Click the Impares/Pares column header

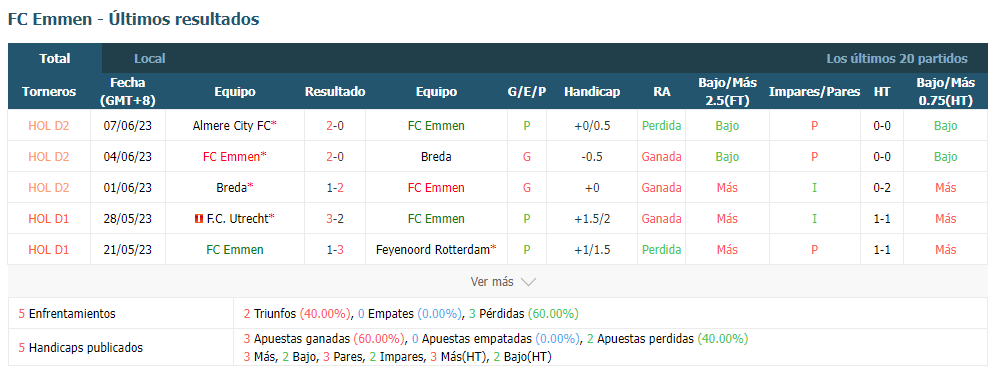click(814, 91)
